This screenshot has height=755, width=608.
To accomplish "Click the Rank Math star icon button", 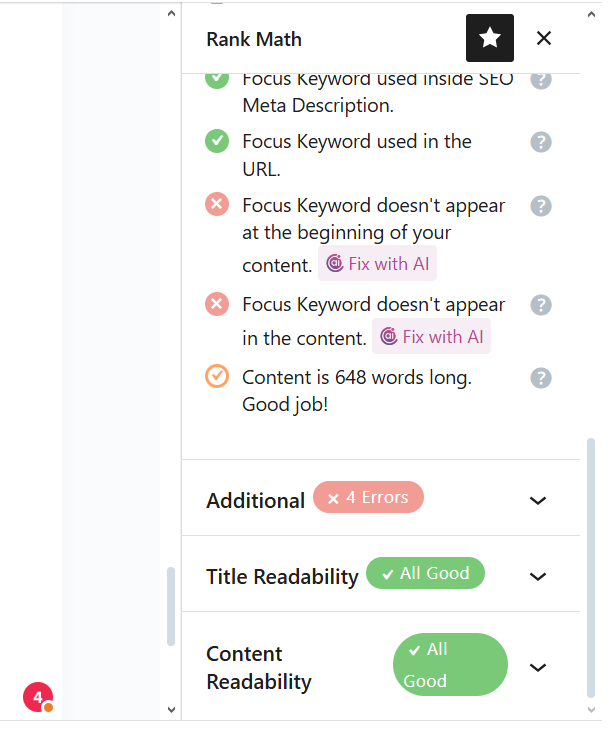I will (490, 38).
